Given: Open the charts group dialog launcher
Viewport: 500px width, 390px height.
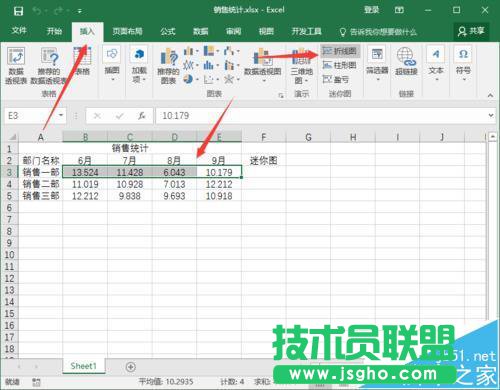Looking at the screenshot, I should coord(281,96).
